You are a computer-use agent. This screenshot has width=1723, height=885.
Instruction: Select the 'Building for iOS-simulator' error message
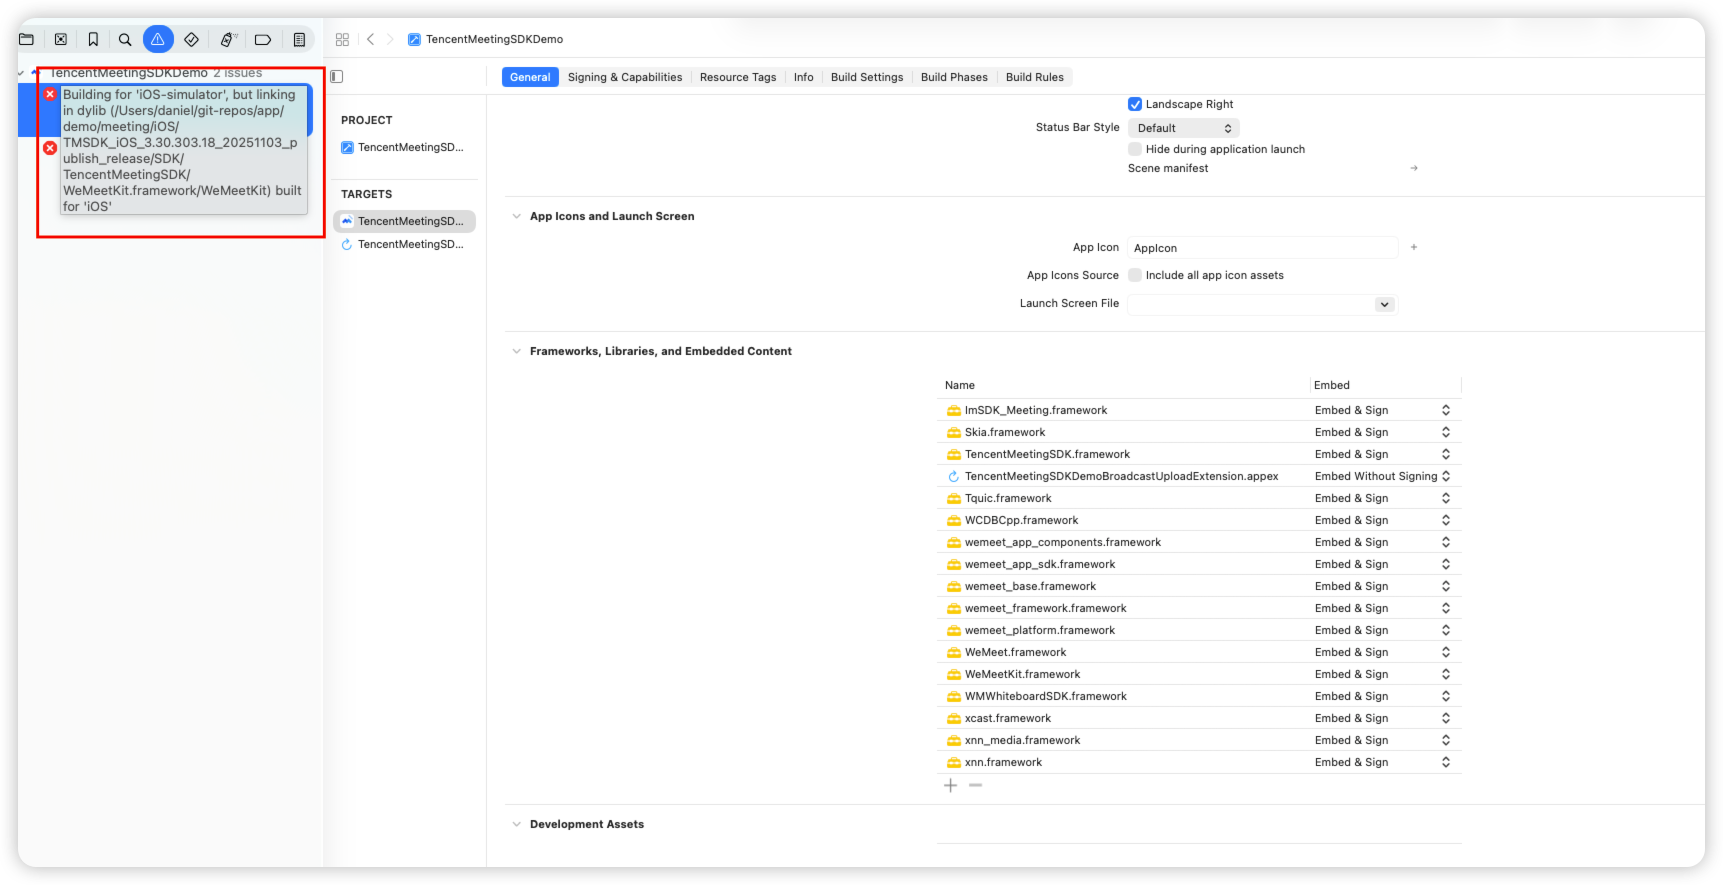pos(183,150)
